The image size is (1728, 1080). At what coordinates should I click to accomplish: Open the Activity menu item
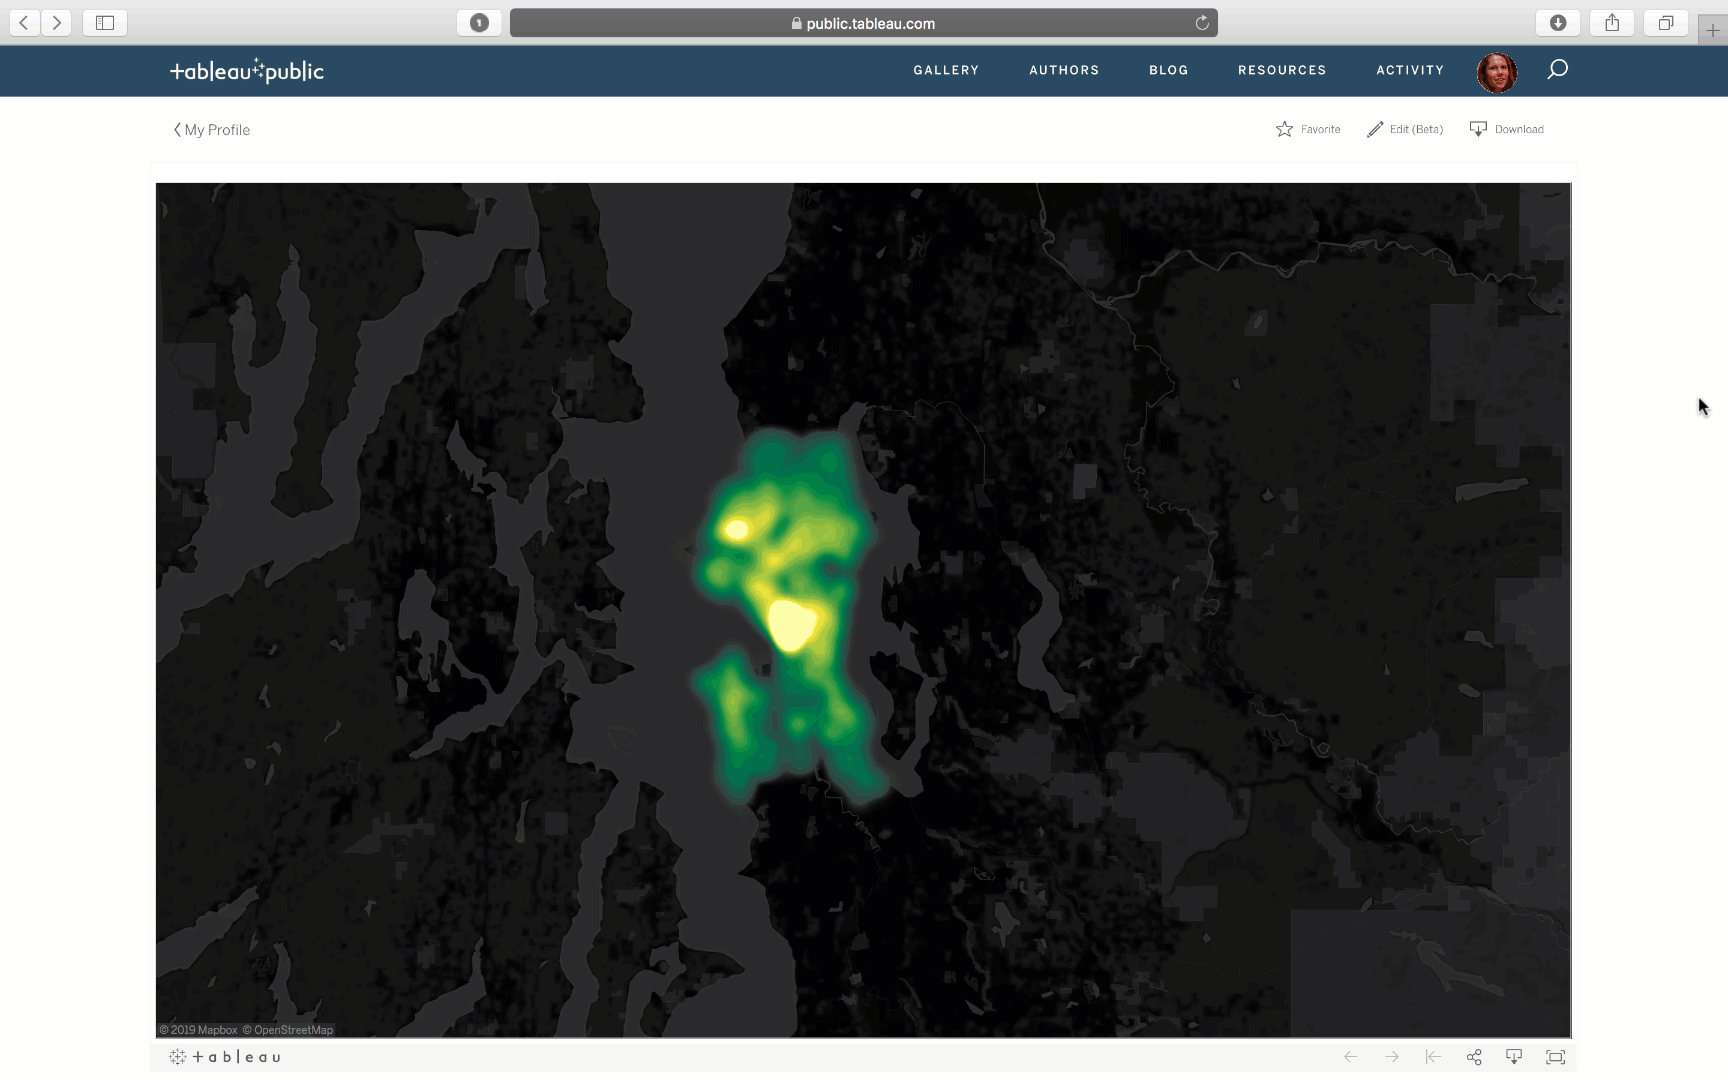click(1410, 70)
